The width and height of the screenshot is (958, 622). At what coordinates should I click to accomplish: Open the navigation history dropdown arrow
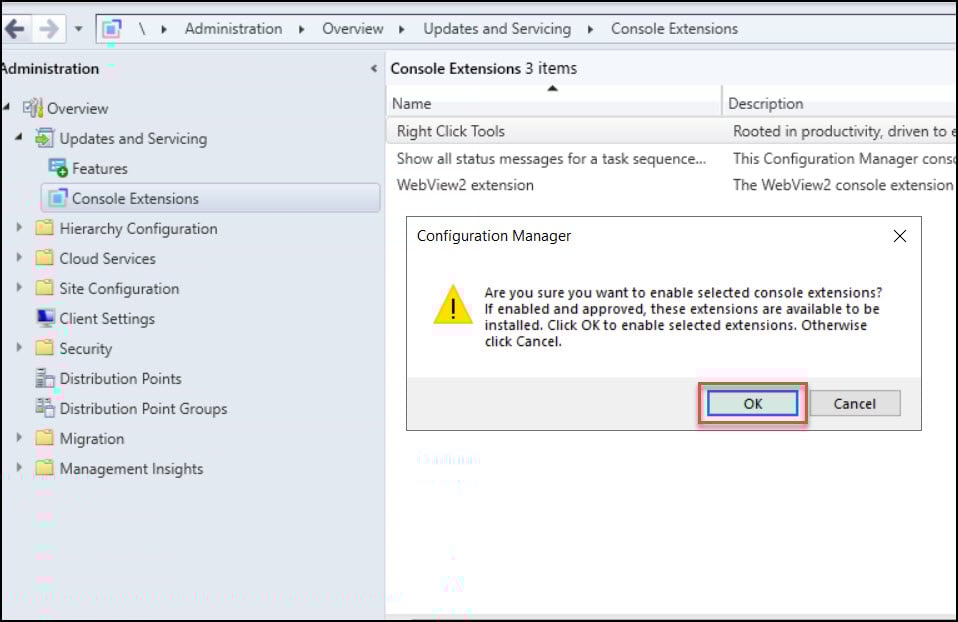click(x=78, y=29)
